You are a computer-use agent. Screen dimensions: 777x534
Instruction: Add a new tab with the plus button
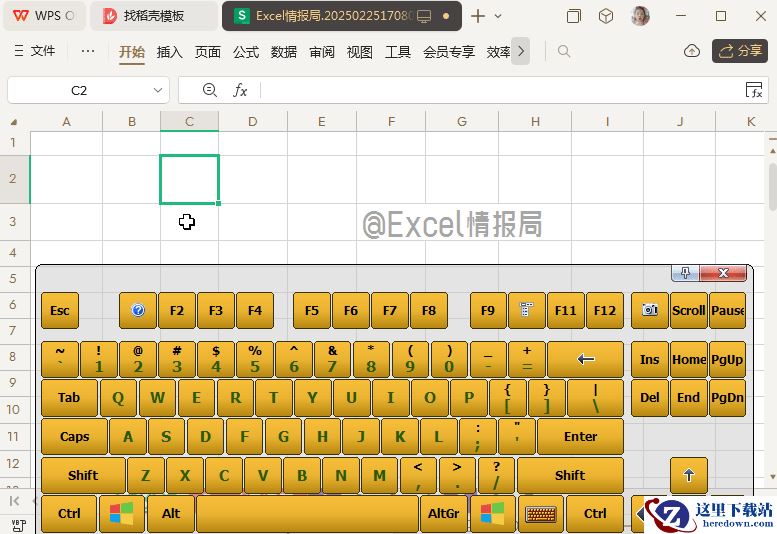coord(478,16)
